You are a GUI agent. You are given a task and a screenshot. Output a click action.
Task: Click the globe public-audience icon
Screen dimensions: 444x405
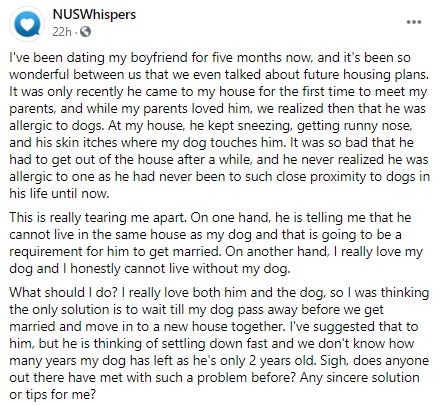(x=85, y=32)
